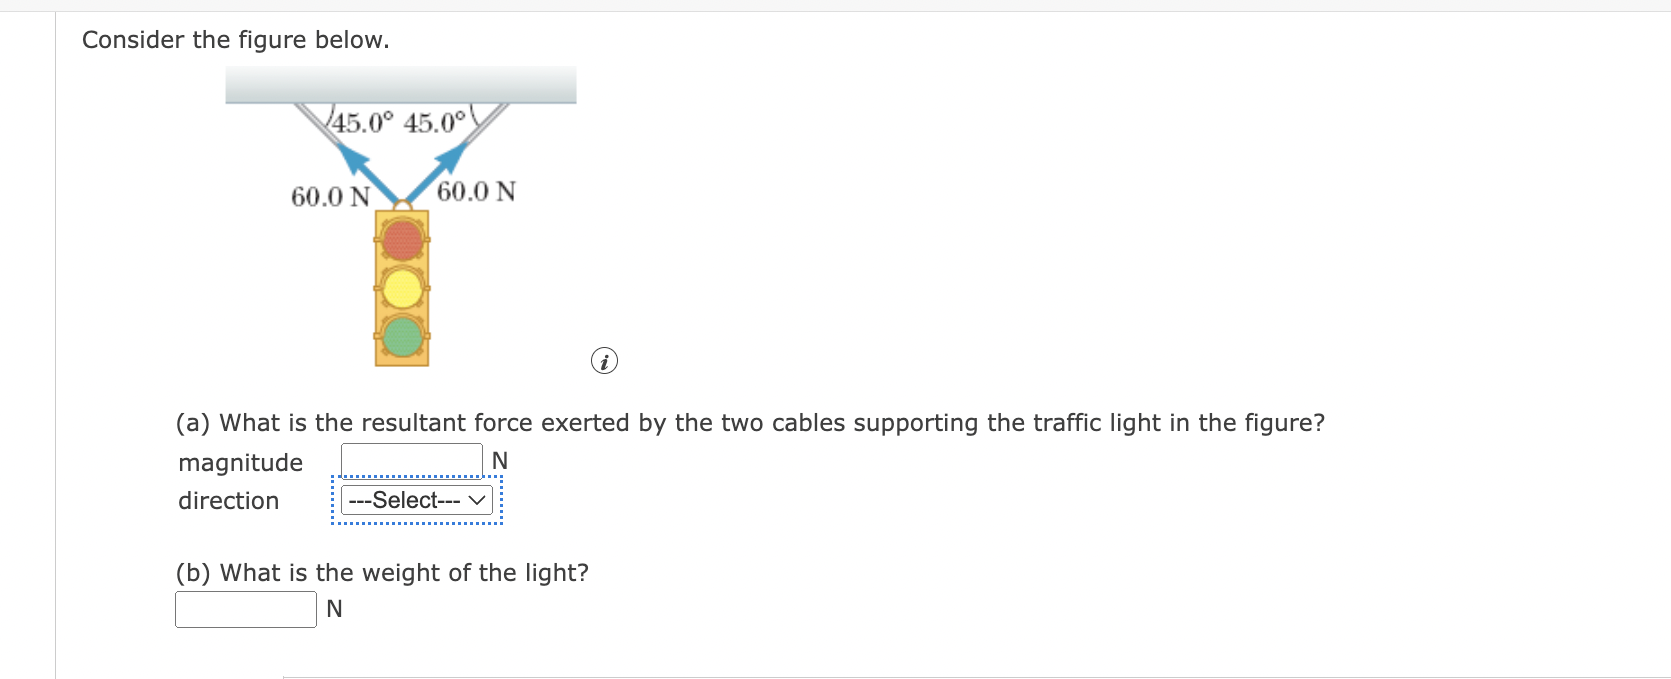1671x679 pixels.
Task: Click the magnitude answer field
Action: (x=411, y=460)
